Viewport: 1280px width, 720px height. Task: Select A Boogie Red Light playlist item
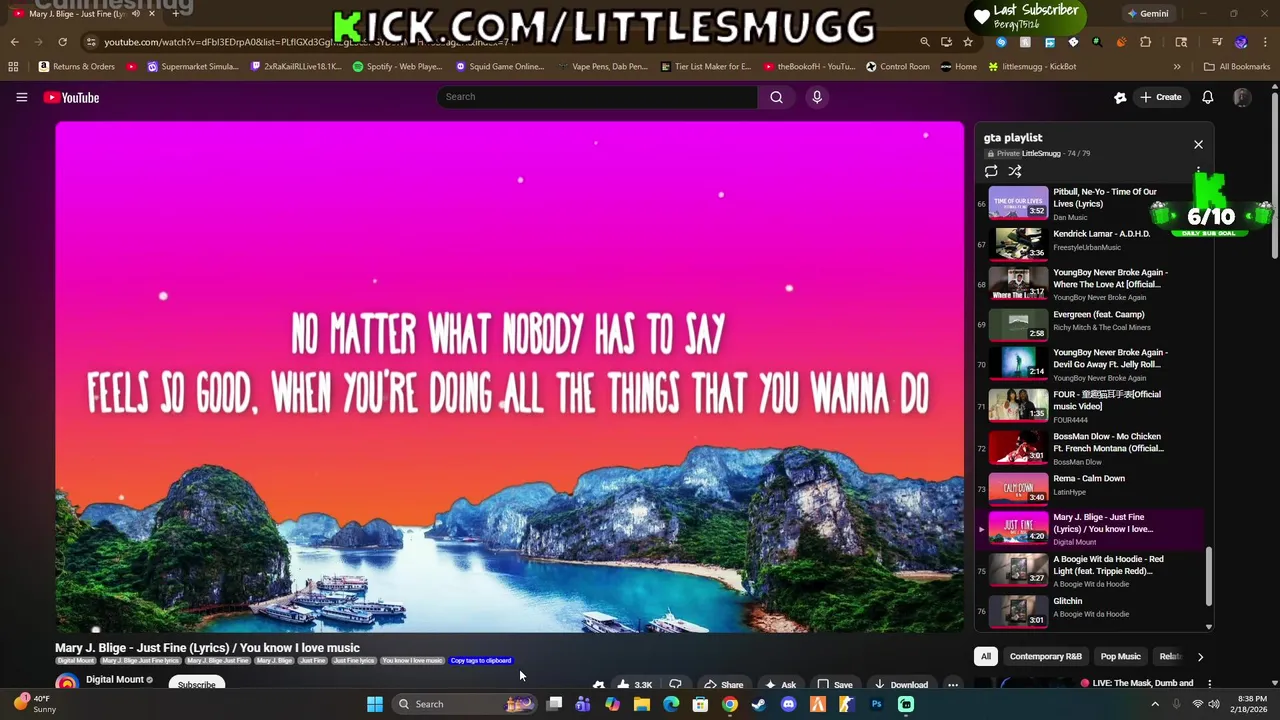(x=1088, y=570)
